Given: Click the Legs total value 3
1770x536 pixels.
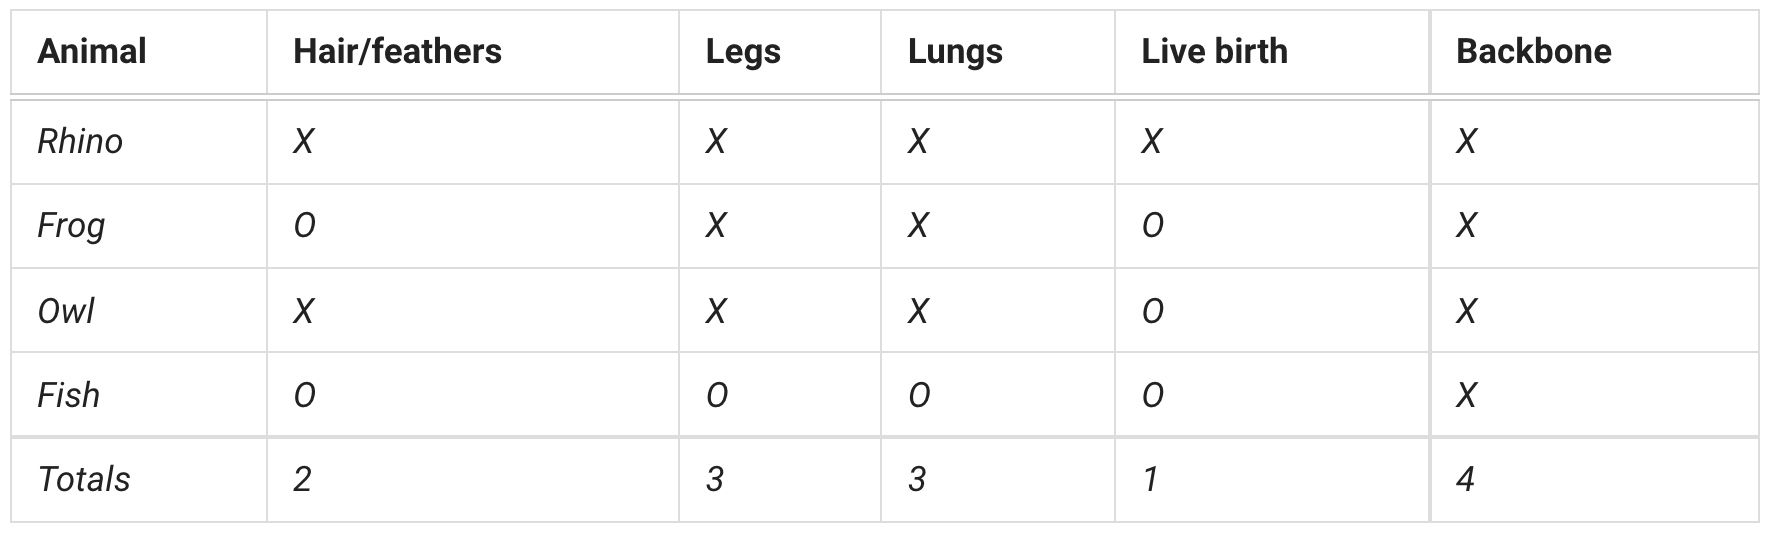Looking at the screenshot, I should coord(715,480).
